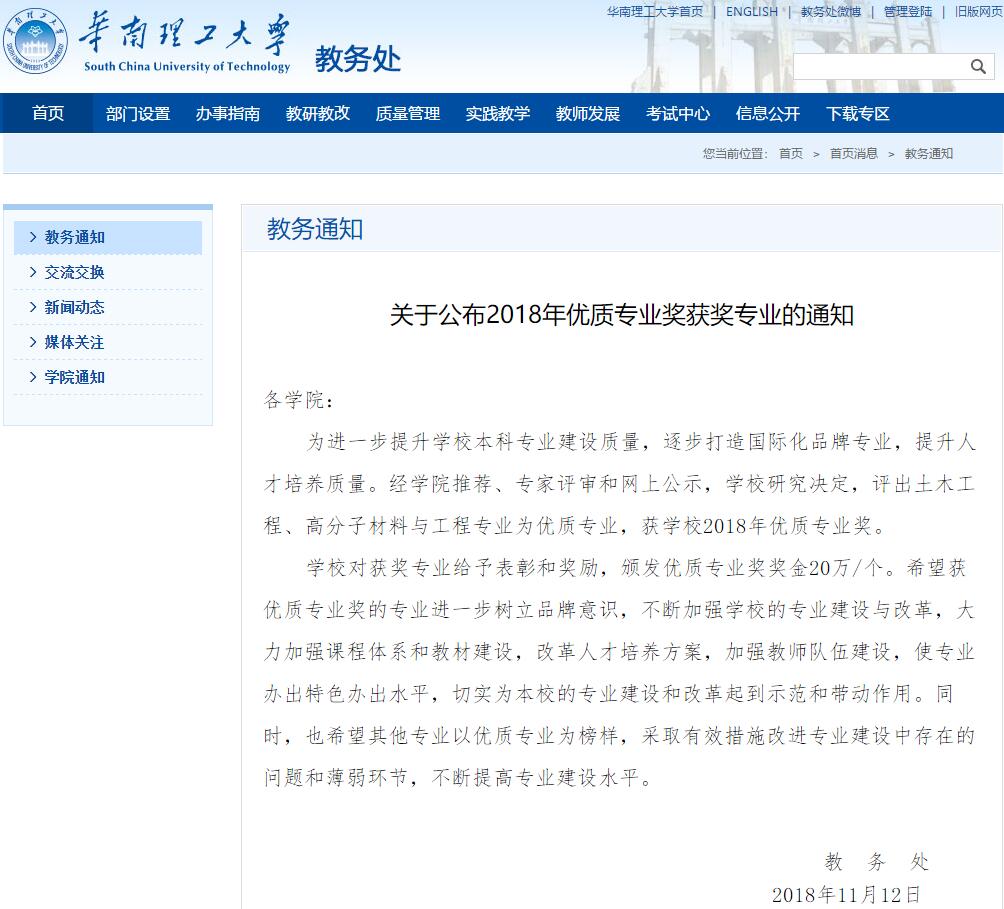Click 首页消息 in the breadcrumb

coord(854,153)
